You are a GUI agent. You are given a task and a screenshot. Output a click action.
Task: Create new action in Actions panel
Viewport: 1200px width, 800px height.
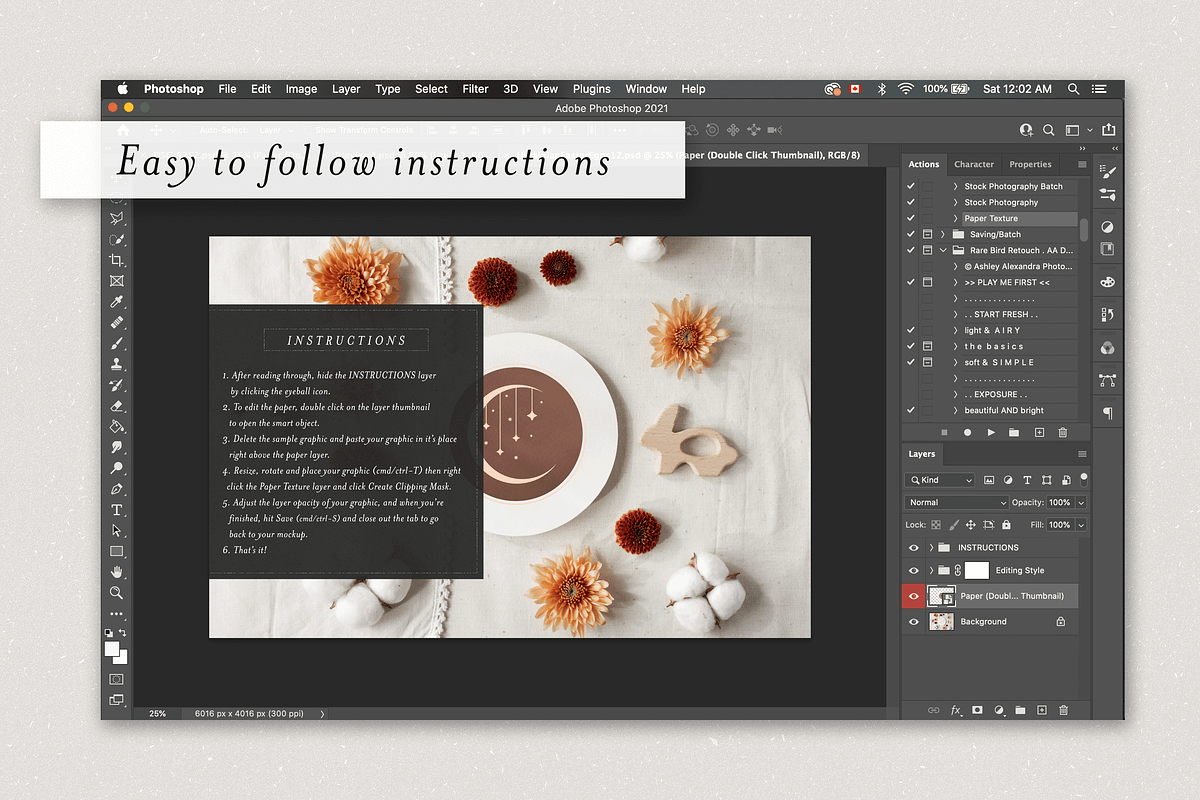tap(1039, 432)
